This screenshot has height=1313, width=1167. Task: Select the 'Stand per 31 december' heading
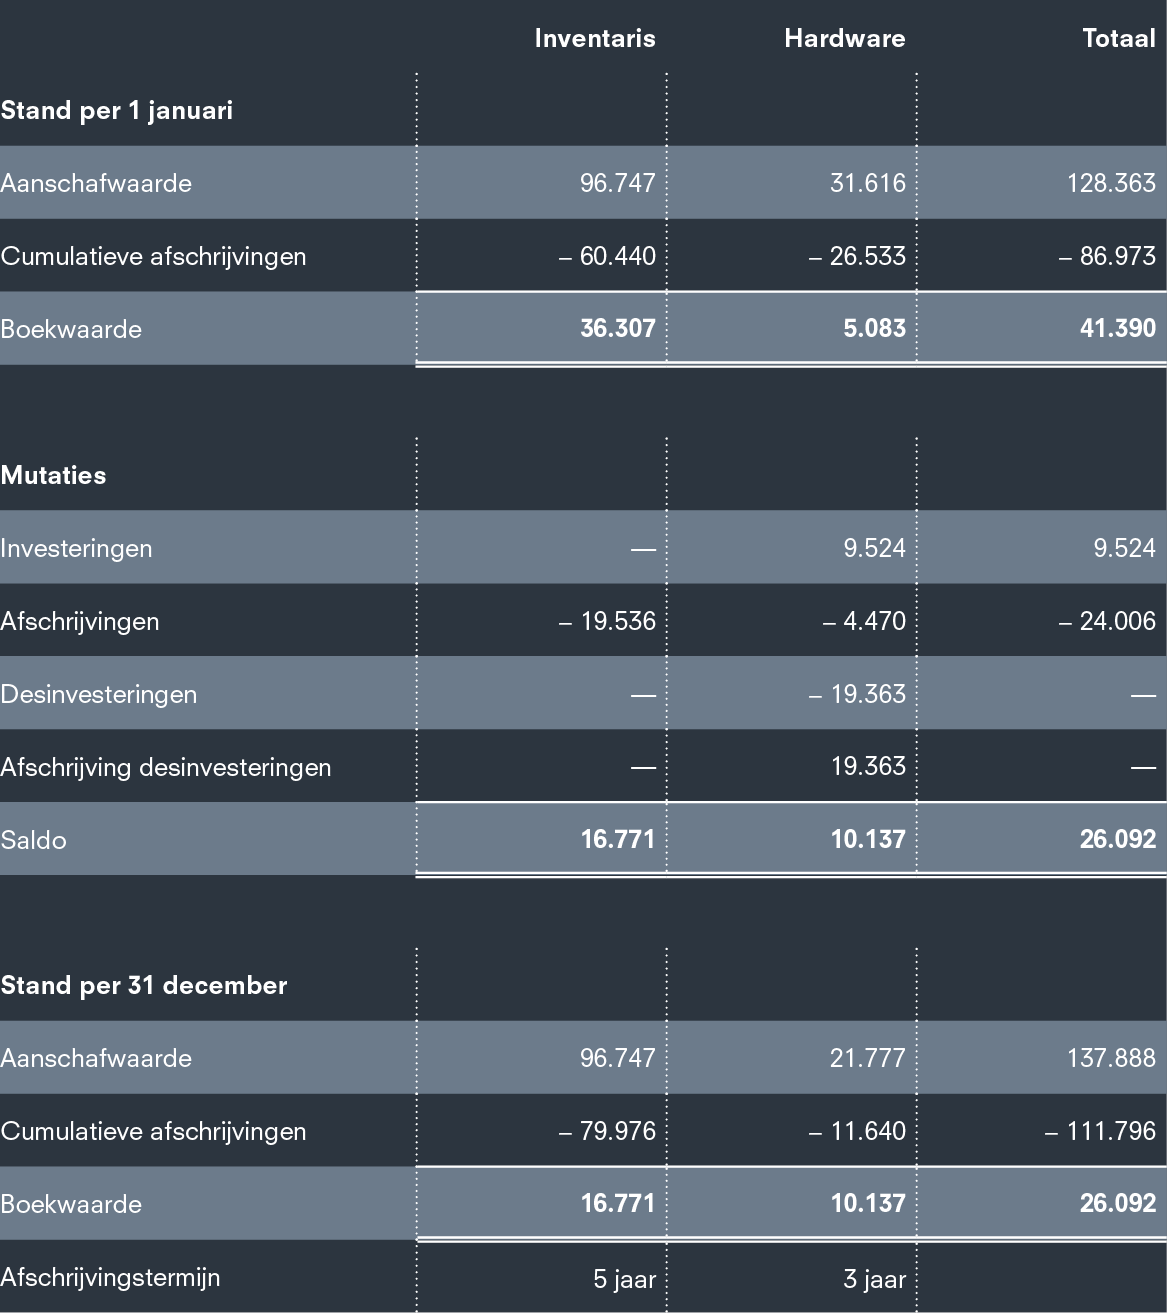pyautogui.click(x=144, y=985)
